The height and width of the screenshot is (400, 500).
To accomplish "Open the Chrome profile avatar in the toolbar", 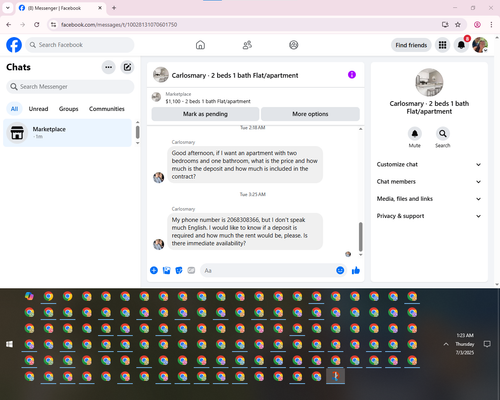I will click(x=477, y=25).
